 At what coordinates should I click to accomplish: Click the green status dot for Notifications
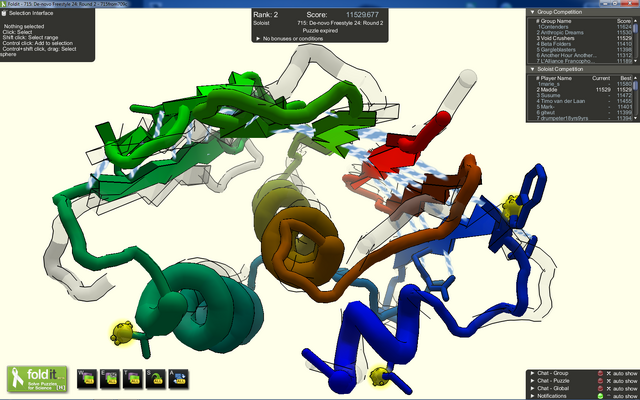pos(600,396)
